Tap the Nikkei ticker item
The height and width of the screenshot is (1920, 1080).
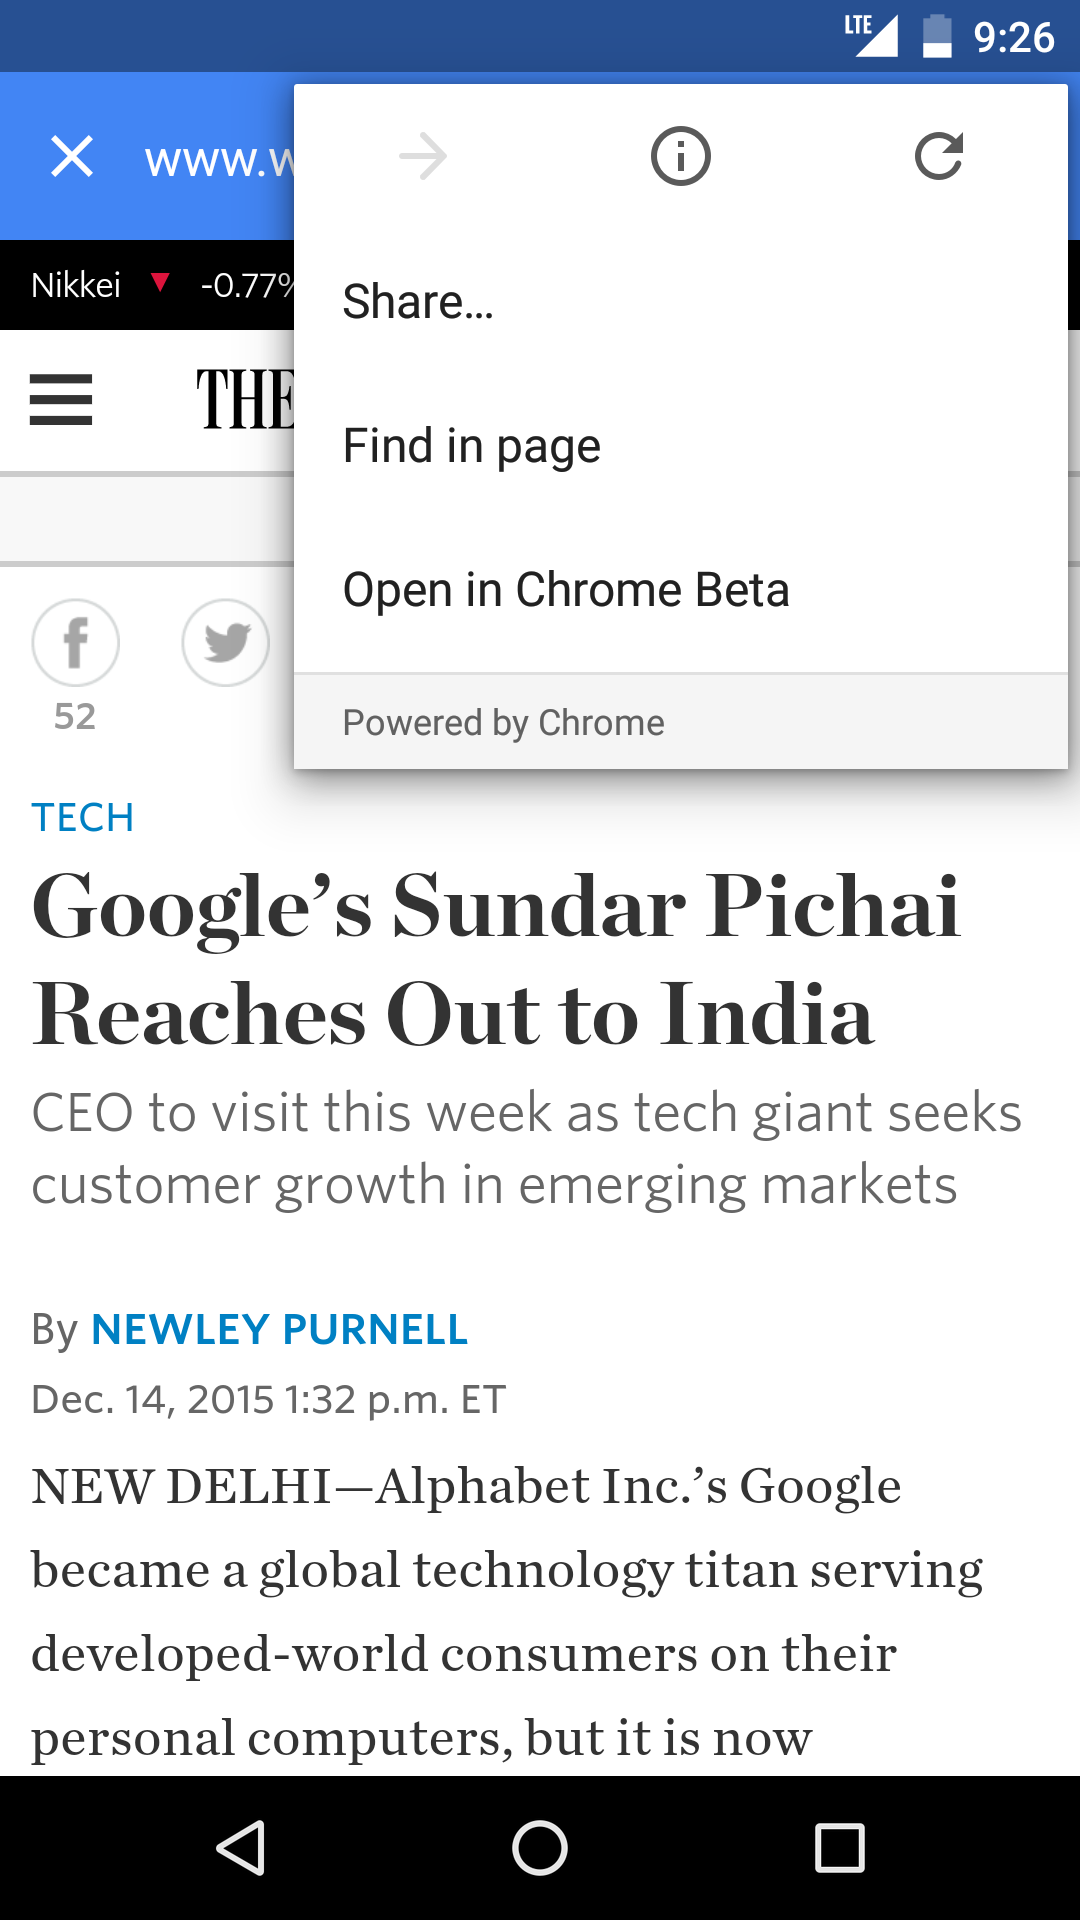(x=100, y=285)
